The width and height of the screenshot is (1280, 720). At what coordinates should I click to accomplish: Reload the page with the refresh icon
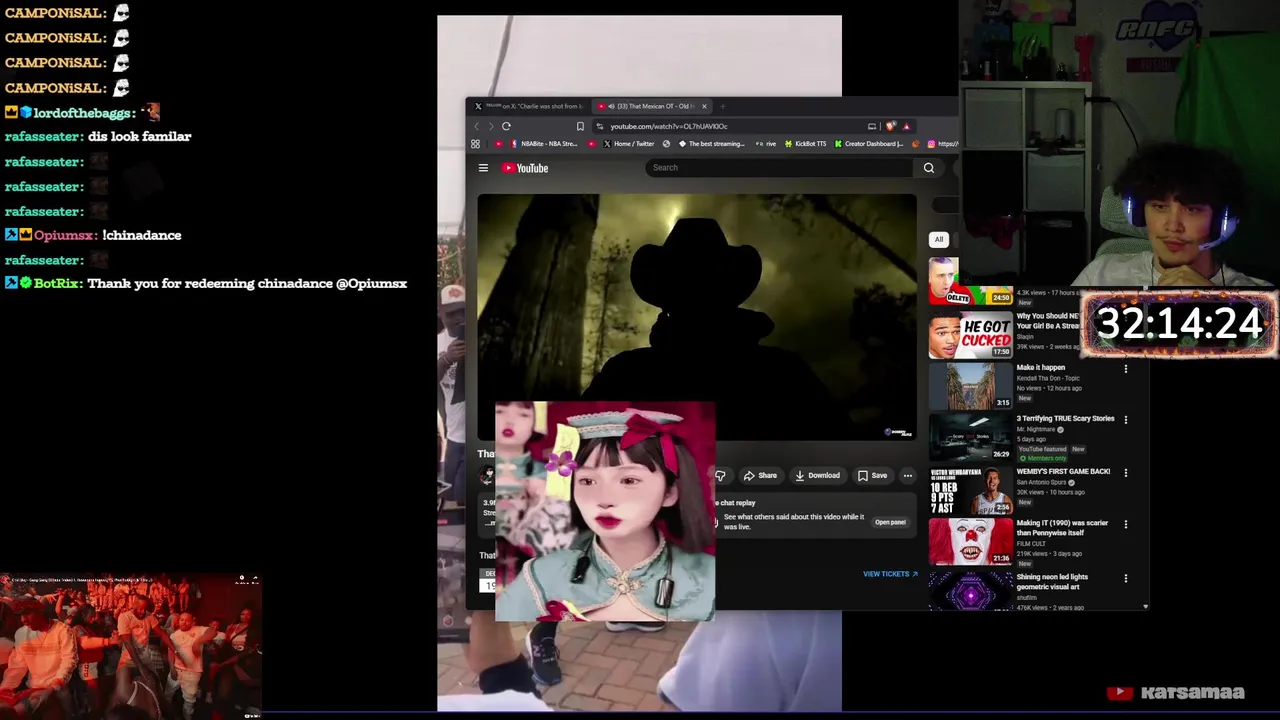coord(506,126)
